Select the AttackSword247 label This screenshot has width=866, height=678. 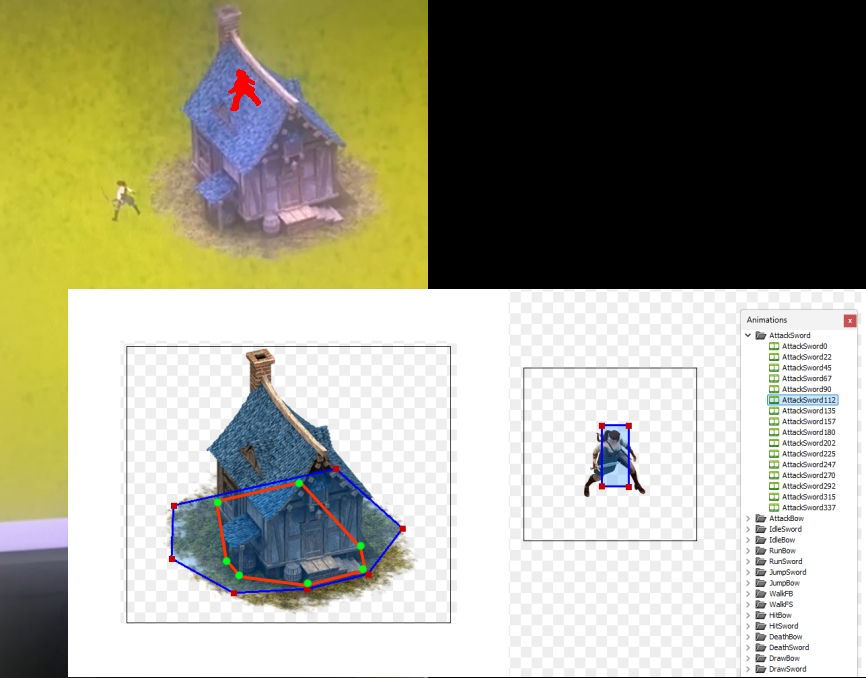(809, 465)
